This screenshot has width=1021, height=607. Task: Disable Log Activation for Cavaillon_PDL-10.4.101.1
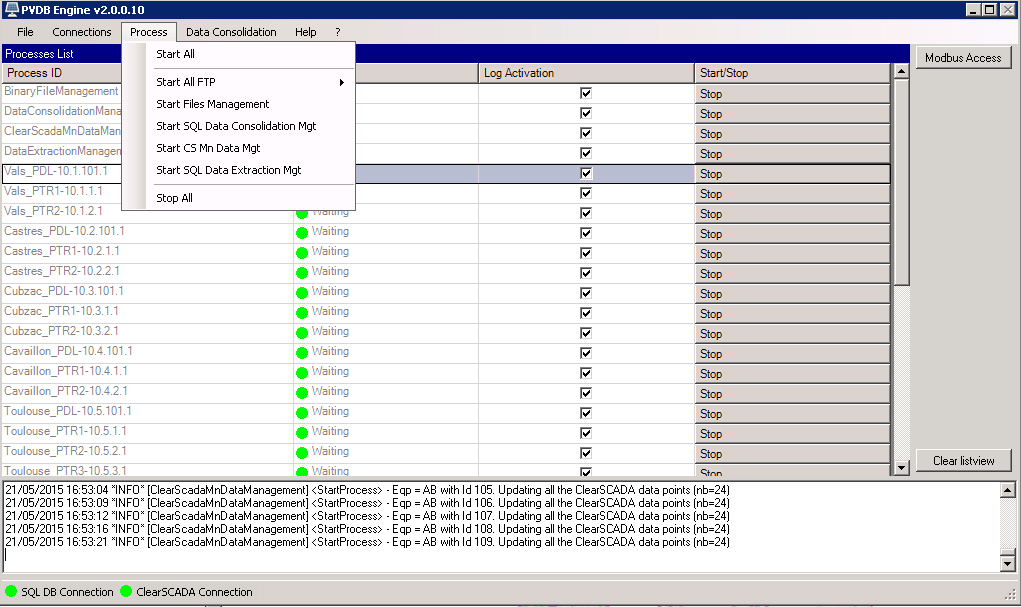click(x=586, y=353)
